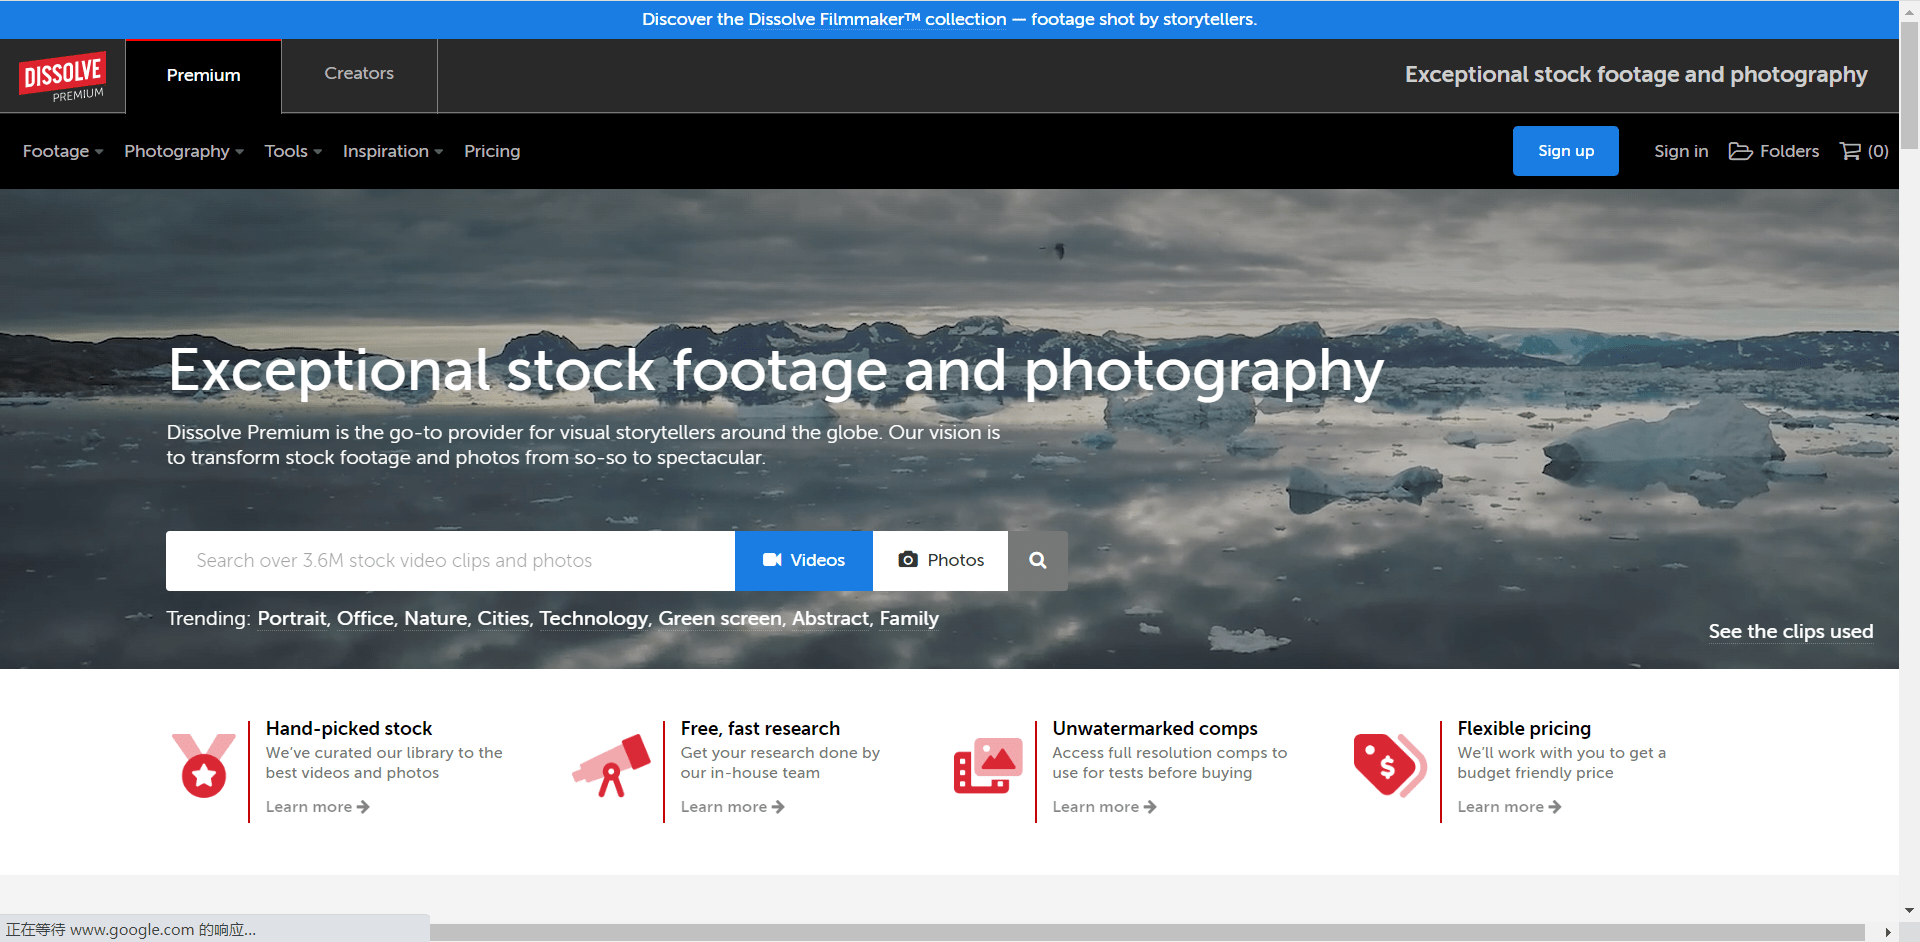Screen dimensions: 1920x942
Task: Click the telescope Free, fast research icon
Action: (x=611, y=766)
